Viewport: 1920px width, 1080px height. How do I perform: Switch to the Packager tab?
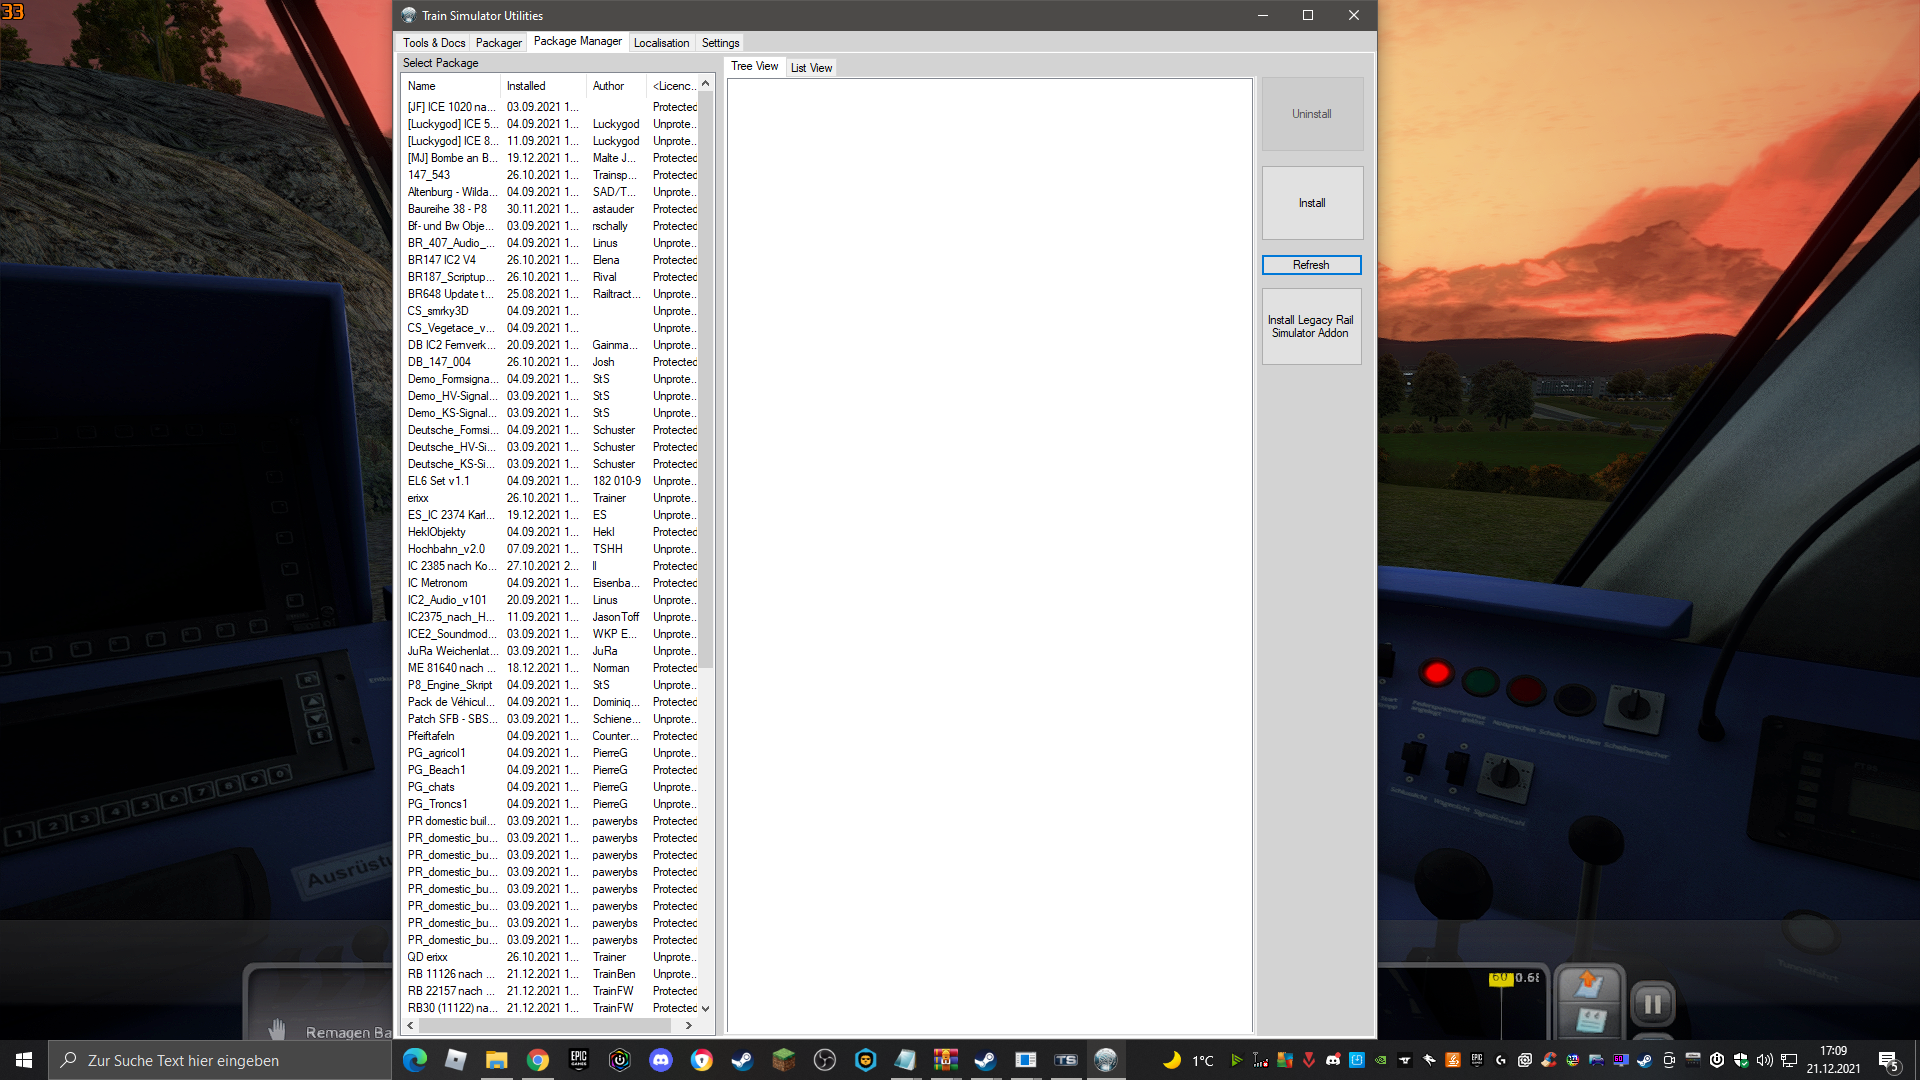pyautogui.click(x=498, y=43)
